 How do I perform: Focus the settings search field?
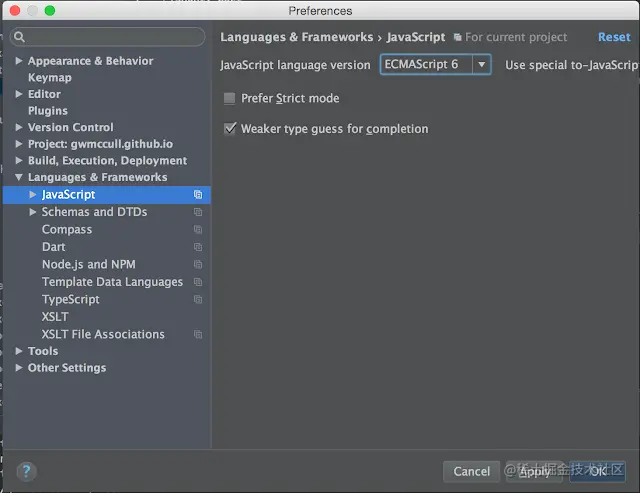[x=108, y=37]
